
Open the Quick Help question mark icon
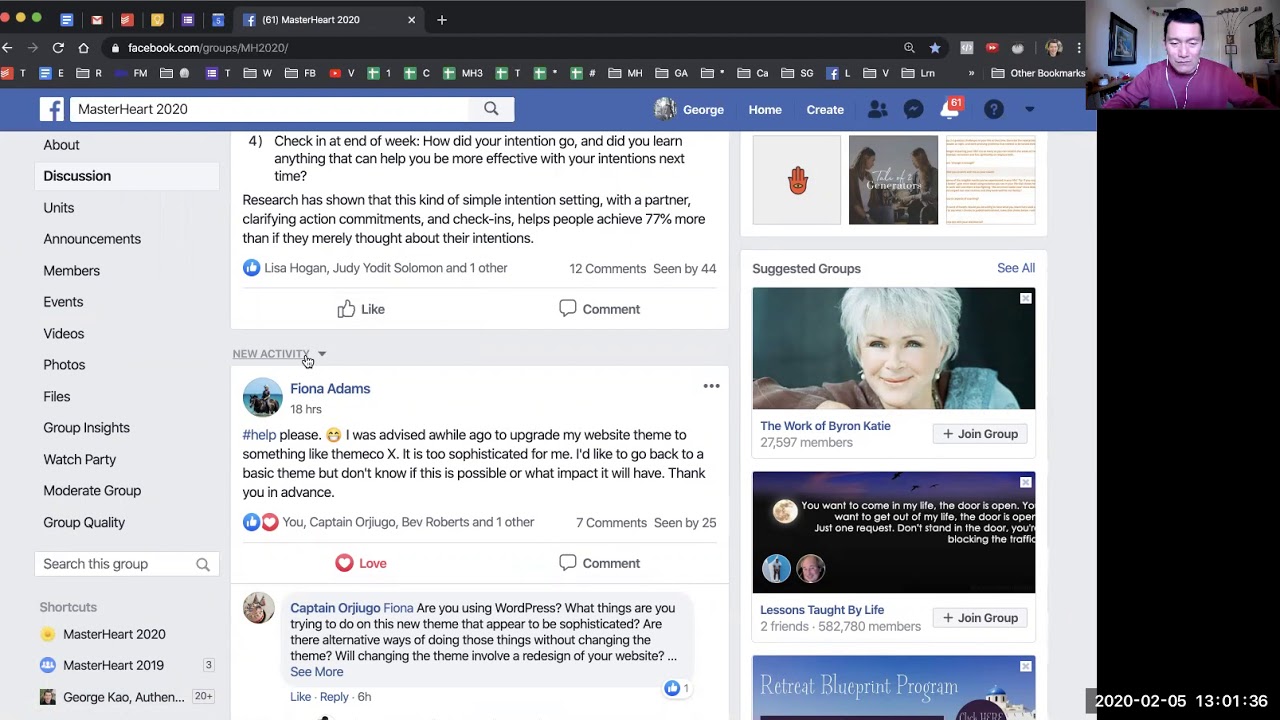(x=993, y=109)
